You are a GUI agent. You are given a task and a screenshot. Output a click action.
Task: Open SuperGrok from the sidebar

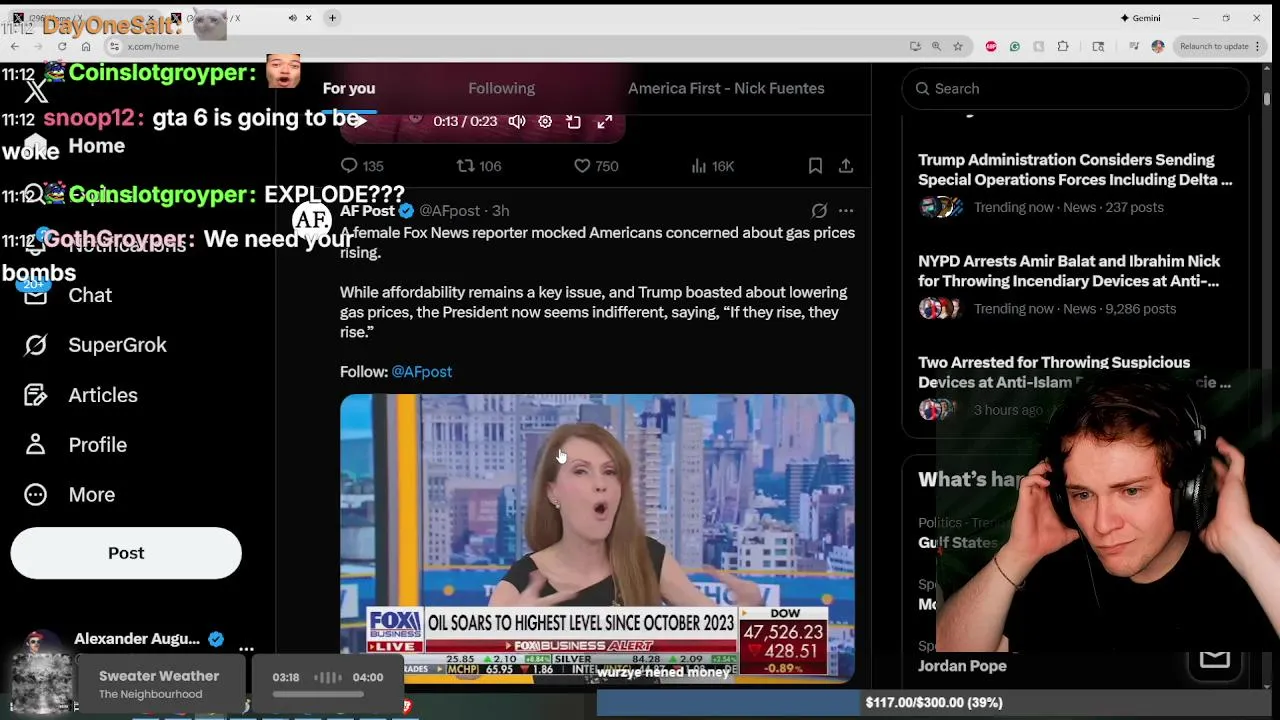[117, 345]
